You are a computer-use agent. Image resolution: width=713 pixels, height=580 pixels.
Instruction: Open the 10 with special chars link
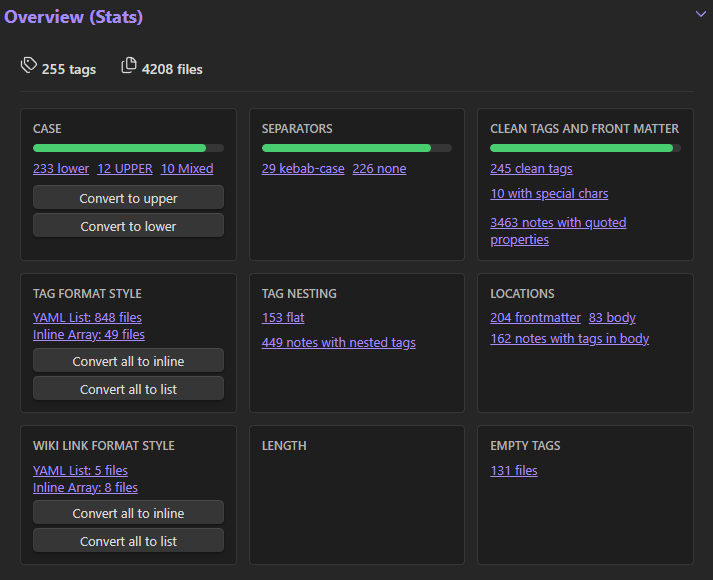pos(549,194)
